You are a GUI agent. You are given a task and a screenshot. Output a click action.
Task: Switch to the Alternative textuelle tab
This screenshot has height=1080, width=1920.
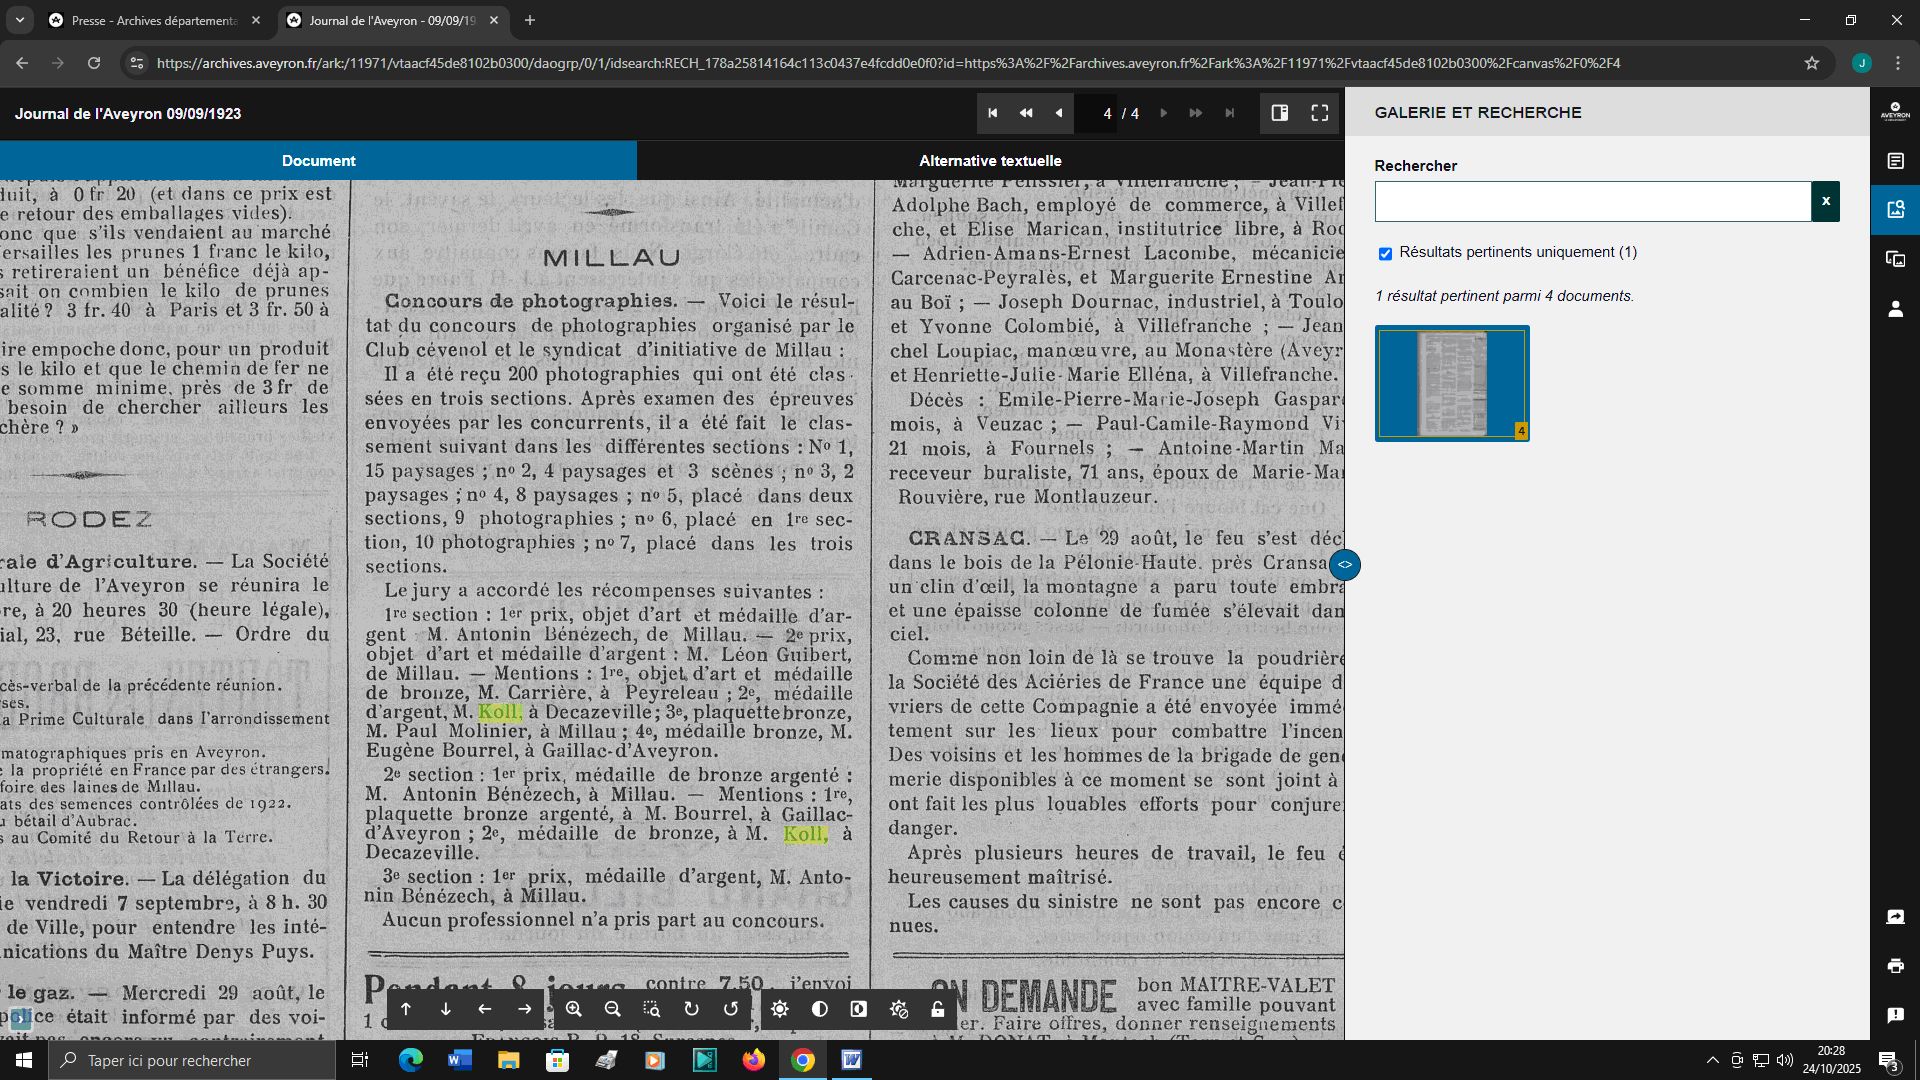tap(990, 160)
